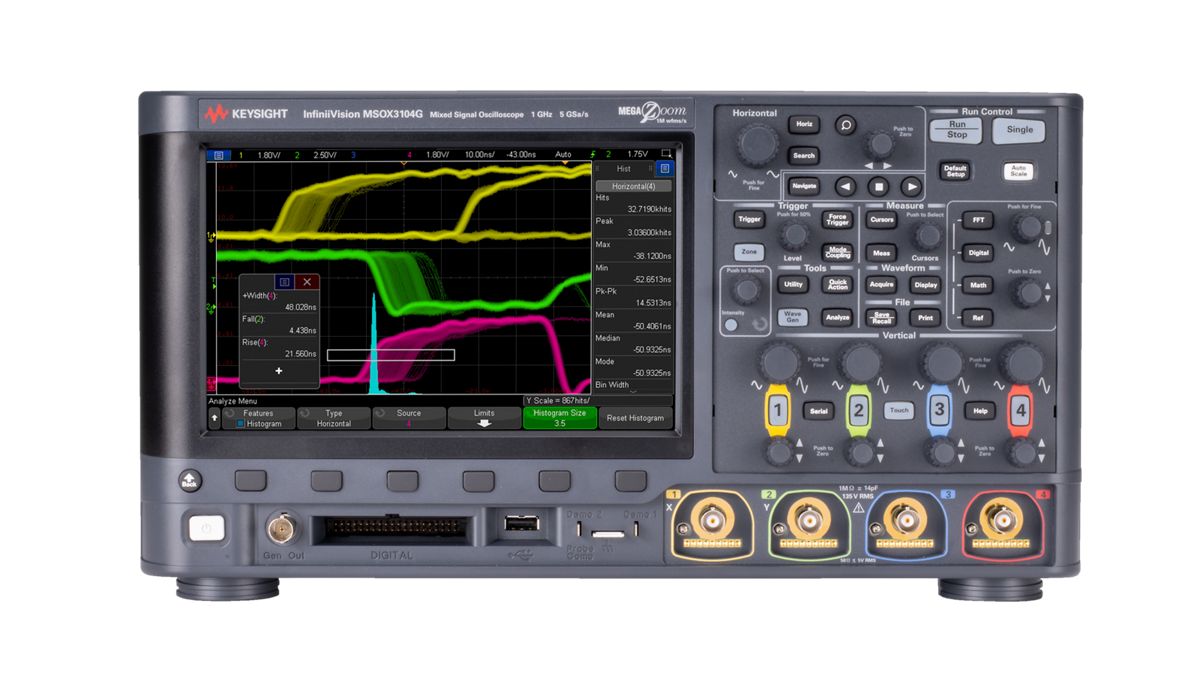Image resolution: width=1200 pixels, height=675 pixels.
Task: Open the Horizontal(4) sidebar selector
Action: coord(633,186)
